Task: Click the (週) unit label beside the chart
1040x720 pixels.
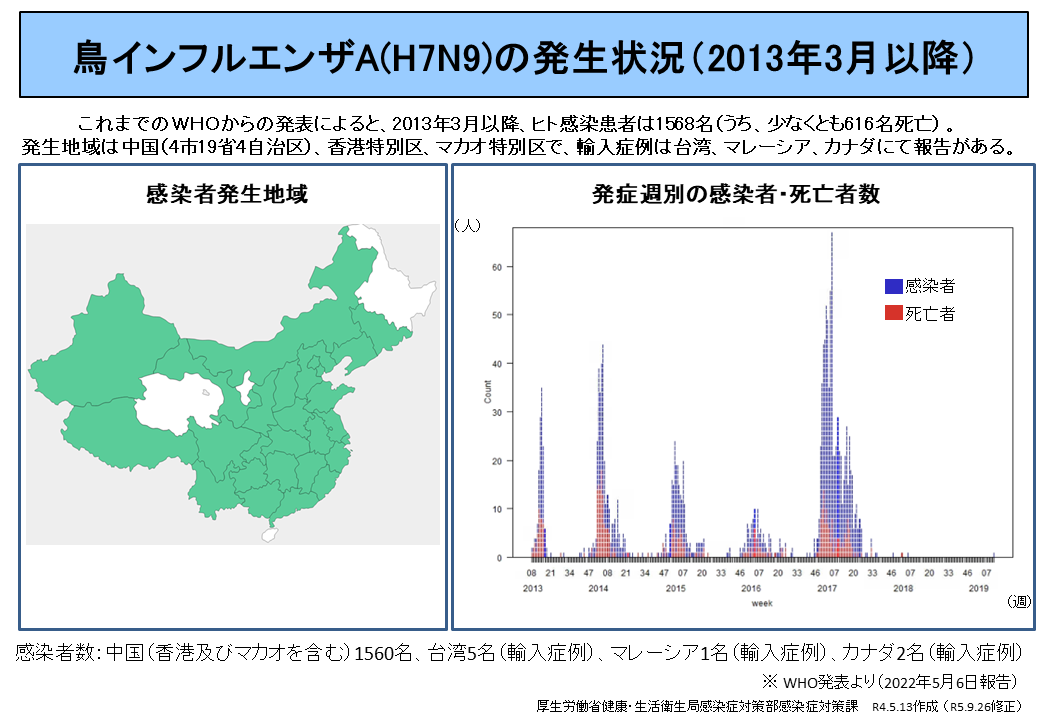Action: (x=1018, y=601)
